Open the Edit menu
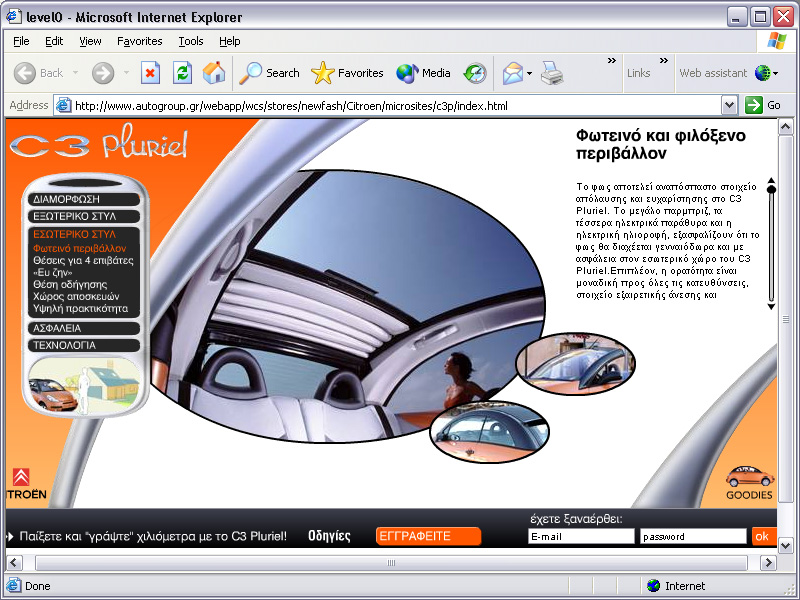 [54, 41]
